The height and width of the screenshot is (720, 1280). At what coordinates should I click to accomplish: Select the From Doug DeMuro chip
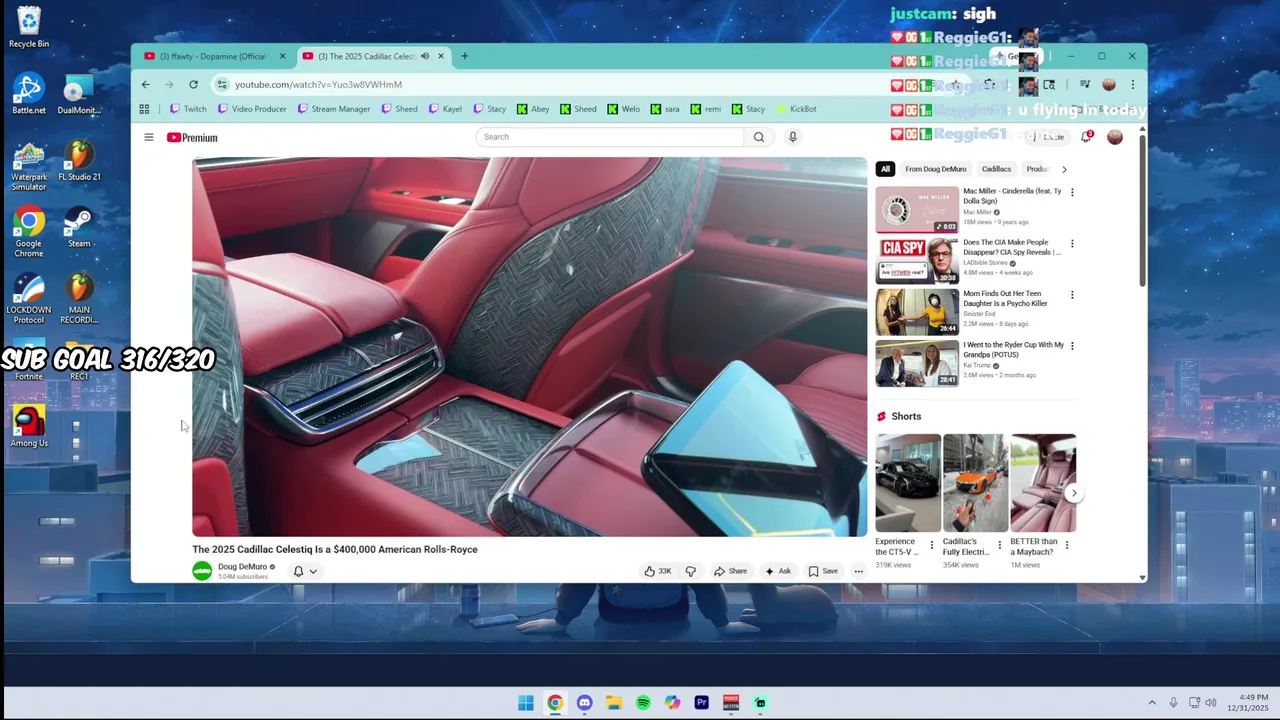[936, 169]
